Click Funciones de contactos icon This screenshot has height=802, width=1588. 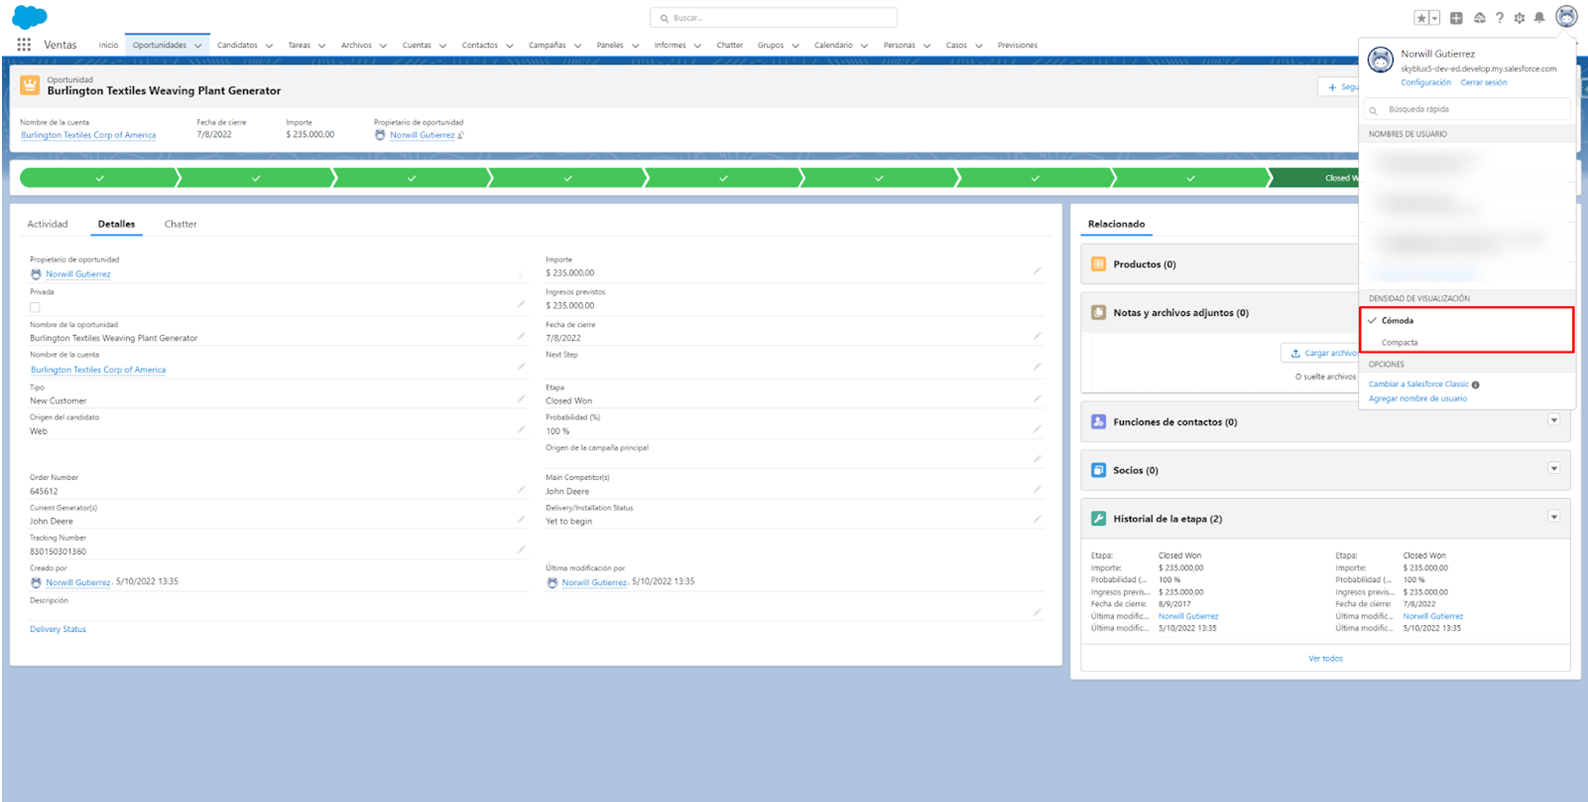(1098, 422)
